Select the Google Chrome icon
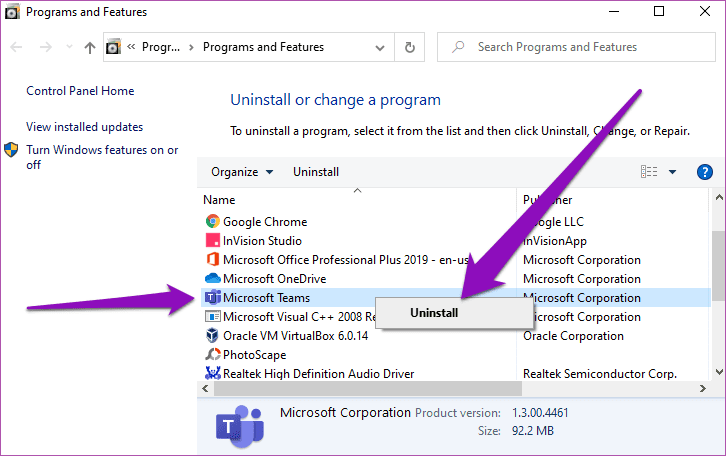This screenshot has height=456, width=726. (x=213, y=221)
